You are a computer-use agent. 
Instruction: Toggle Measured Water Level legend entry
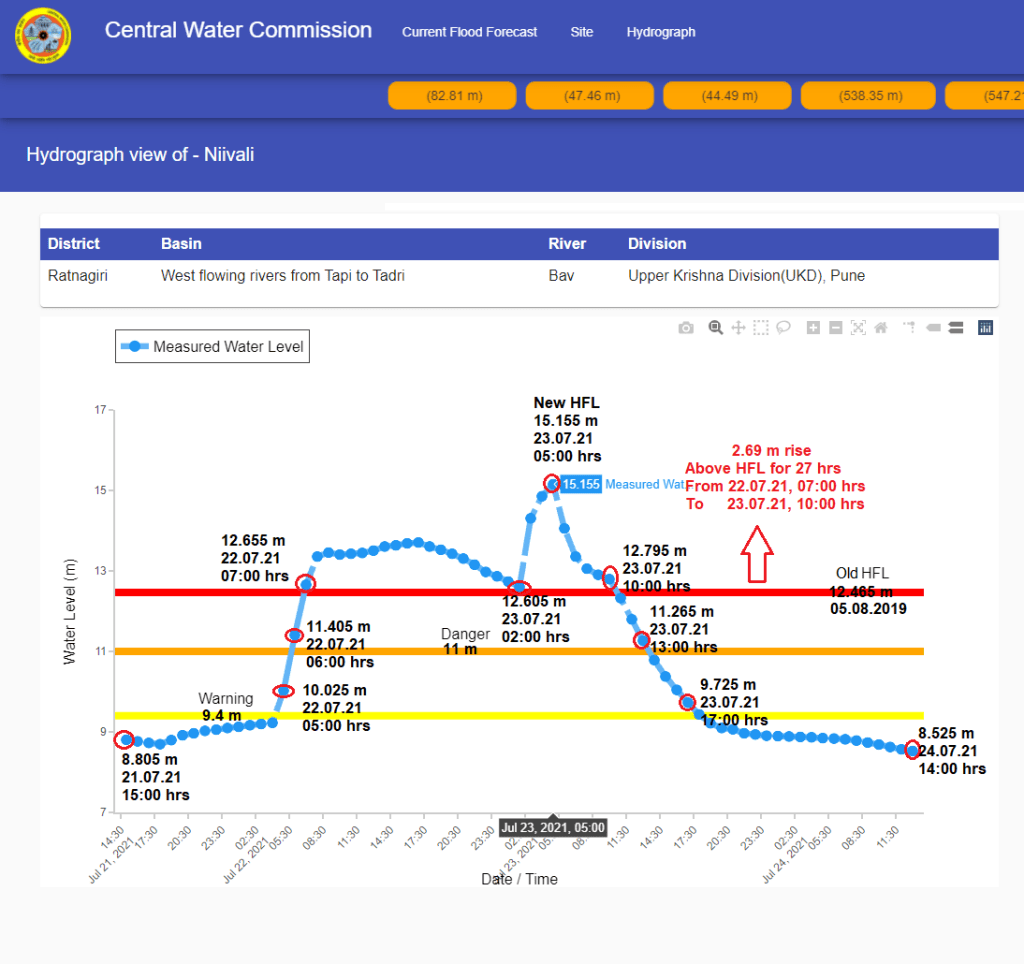click(x=212, y=347)
